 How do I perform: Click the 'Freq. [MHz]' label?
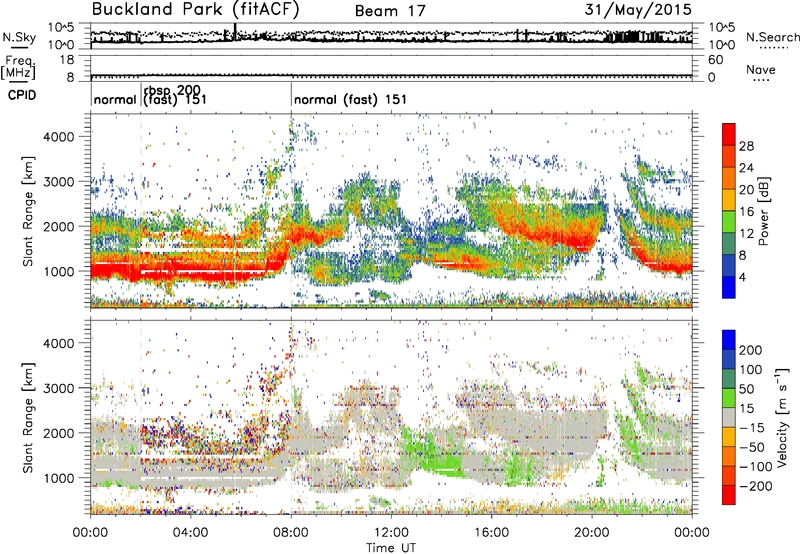click(x=18, y=67)
